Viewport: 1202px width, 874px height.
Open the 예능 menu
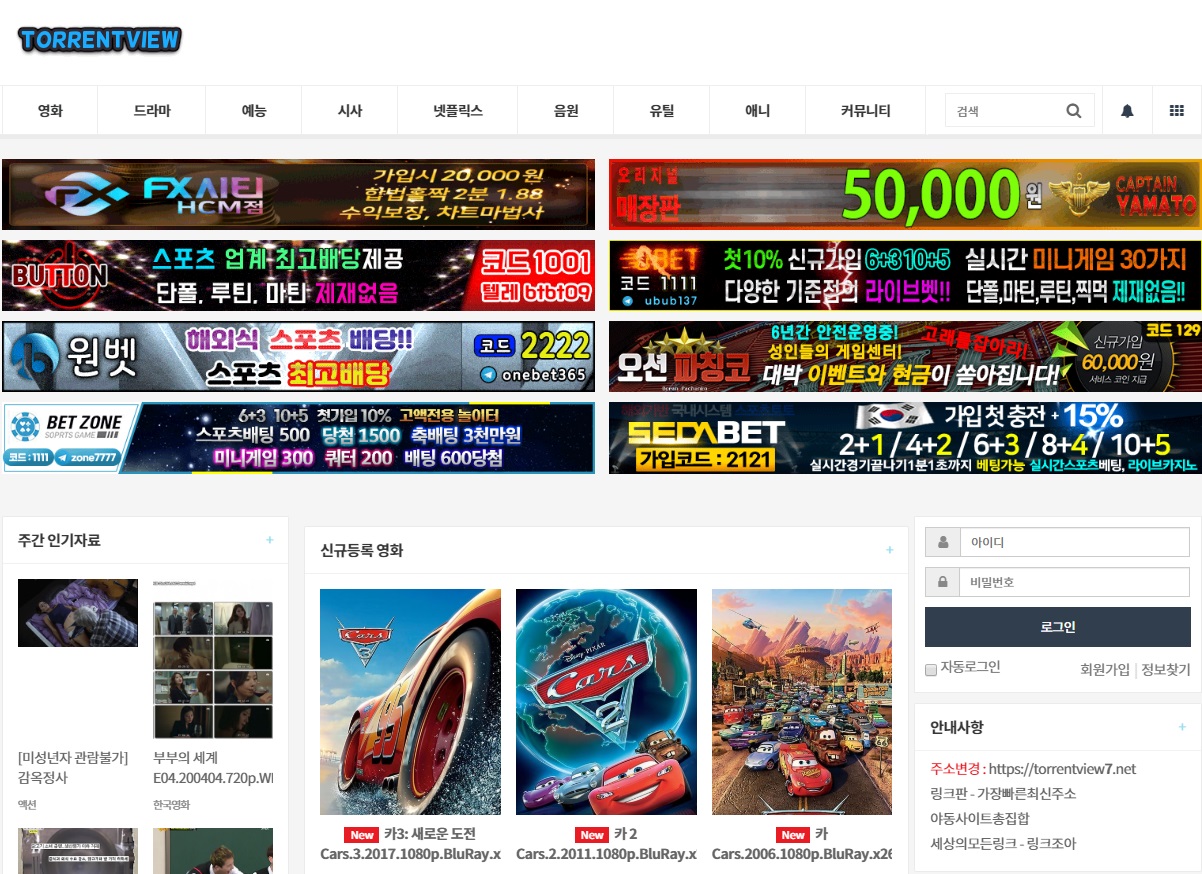coord(254,111)
